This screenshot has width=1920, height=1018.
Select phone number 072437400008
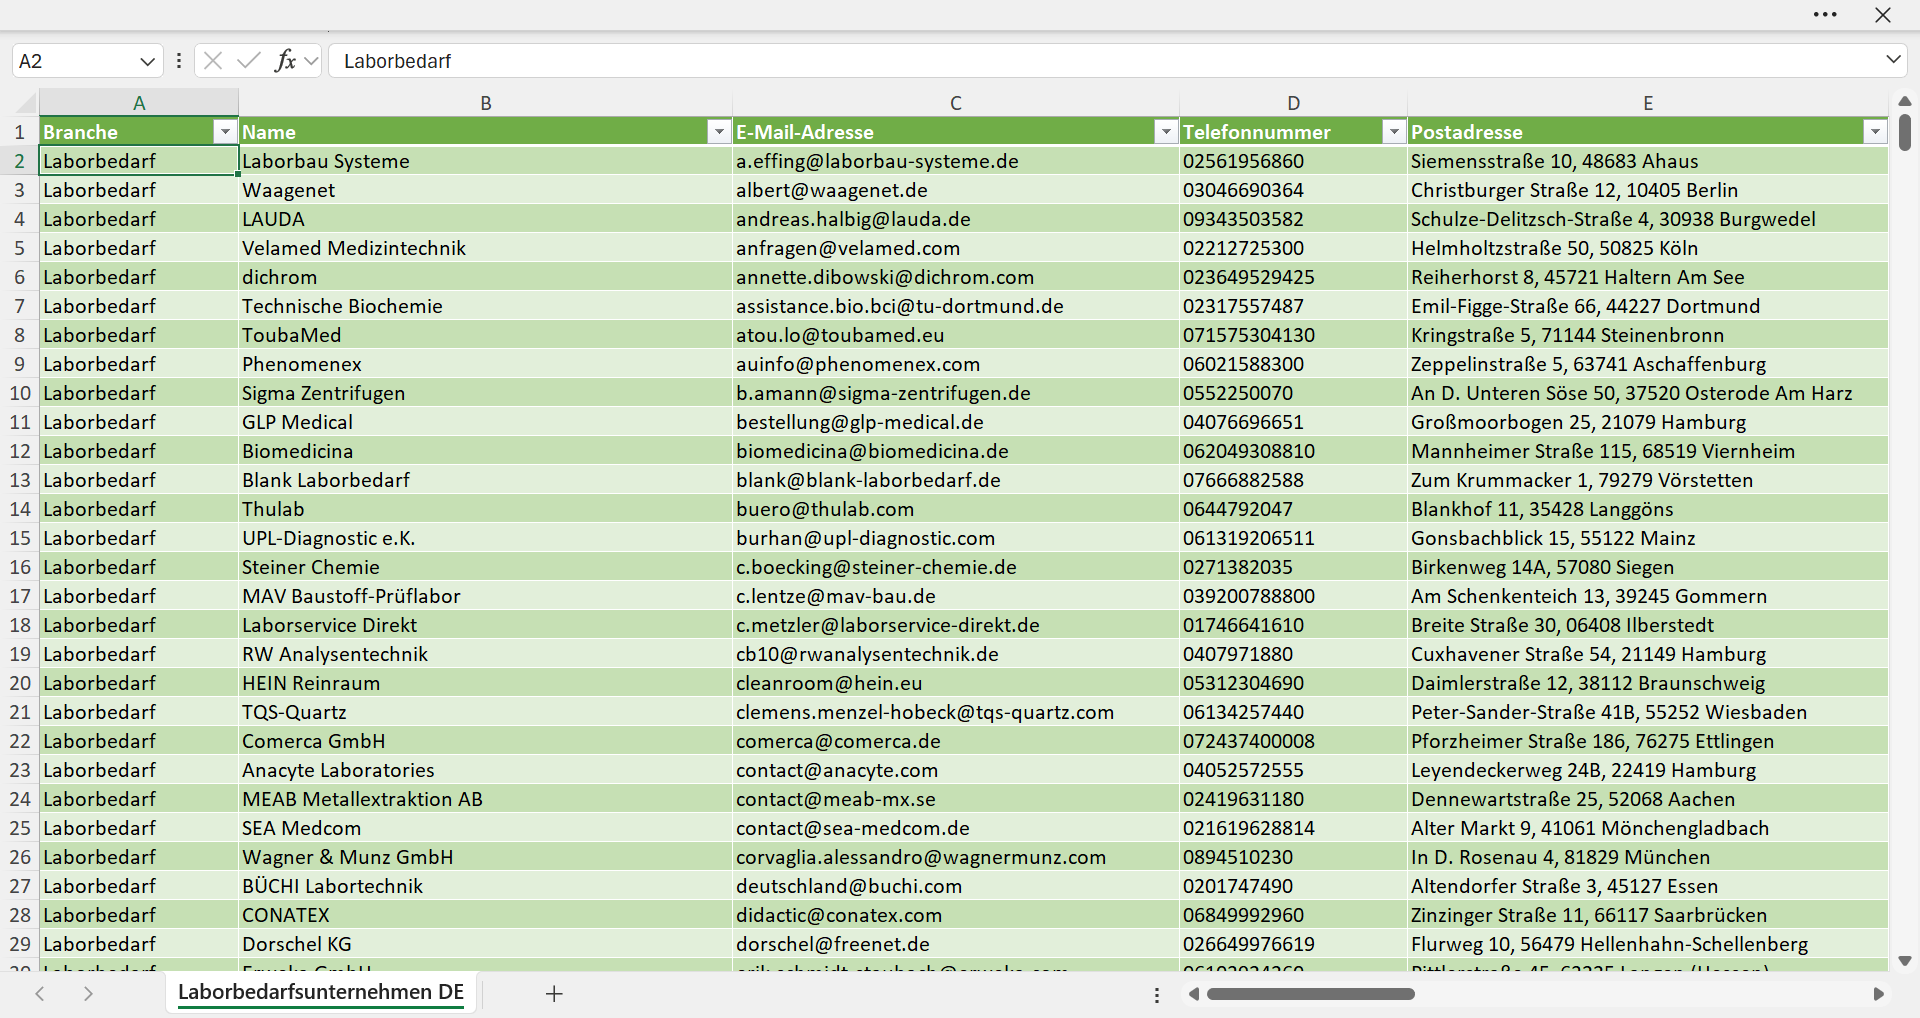point(1293,741)
